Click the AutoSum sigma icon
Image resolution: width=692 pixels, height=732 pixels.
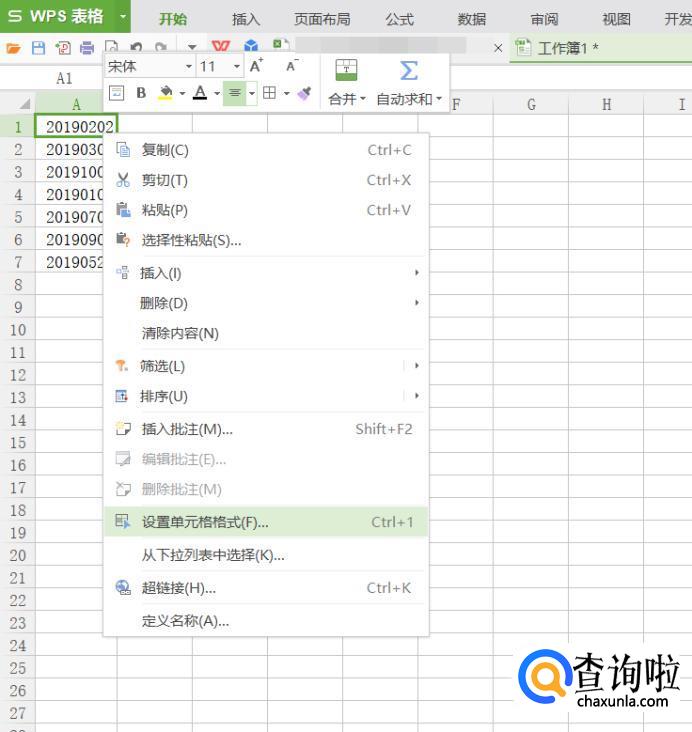[x=409, y=70]
